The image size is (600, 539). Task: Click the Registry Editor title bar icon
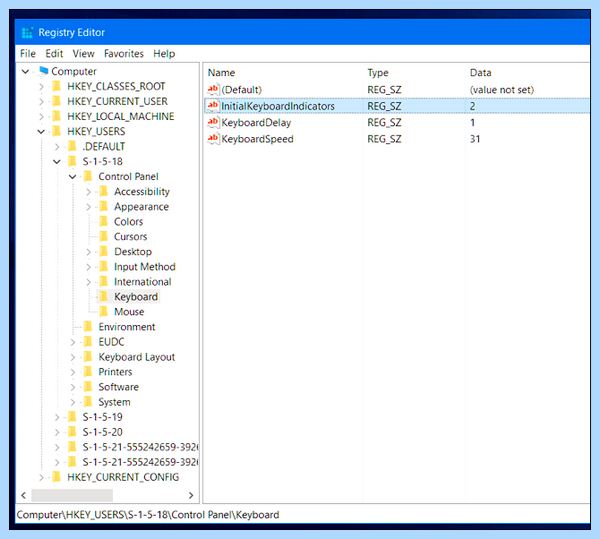tap(27, 33)
